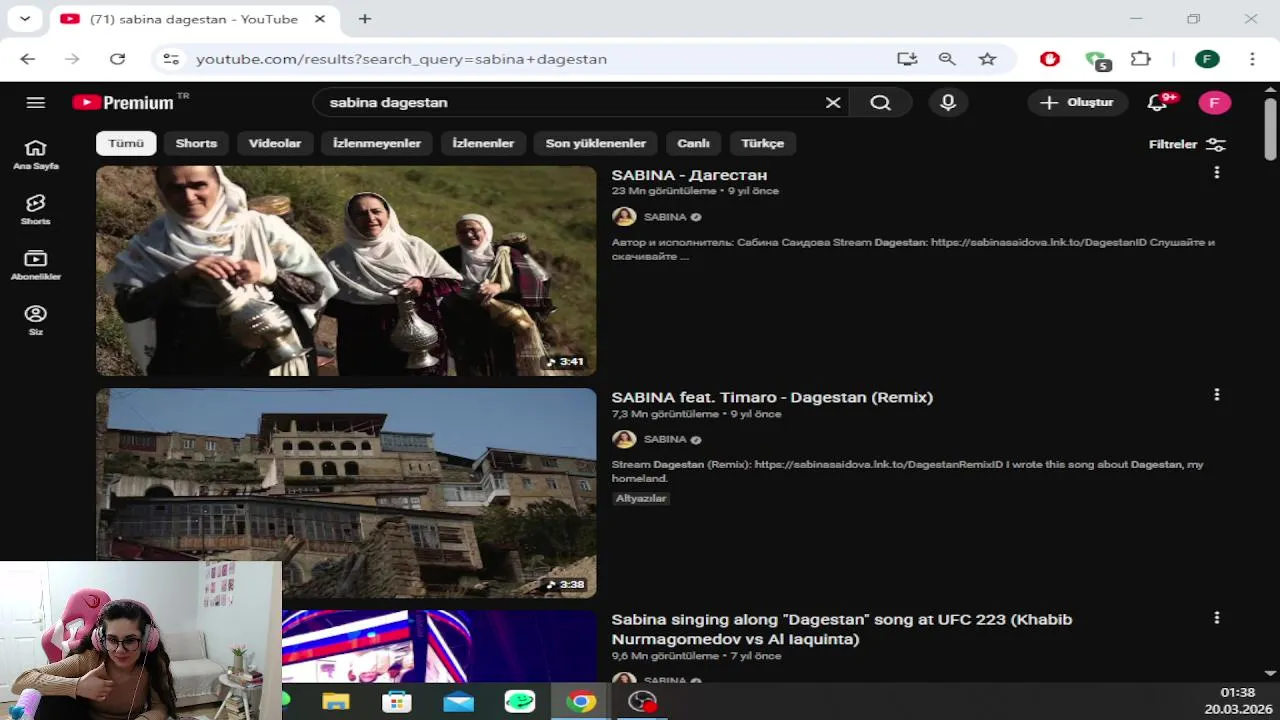Open the Chrome profile F avatar
Image resolution: width=1280 pixels, height=720 pixels.
[x=1207, y=59]
